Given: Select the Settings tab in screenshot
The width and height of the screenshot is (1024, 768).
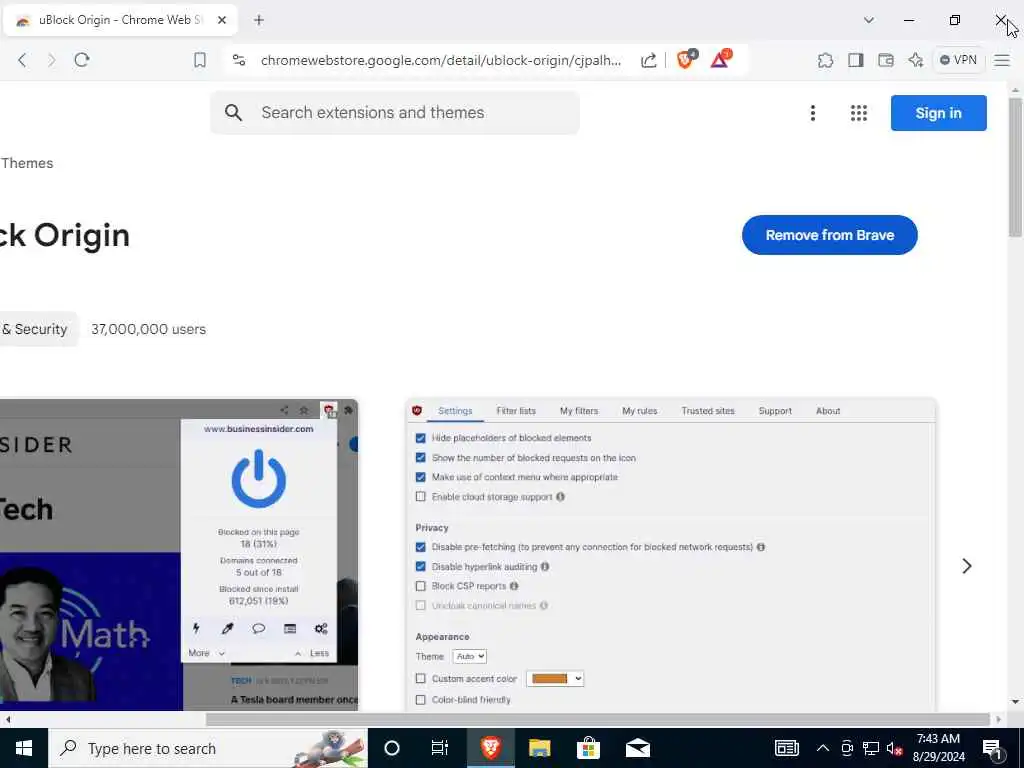Looking at the screenshot, I should (x=455, y=411).
